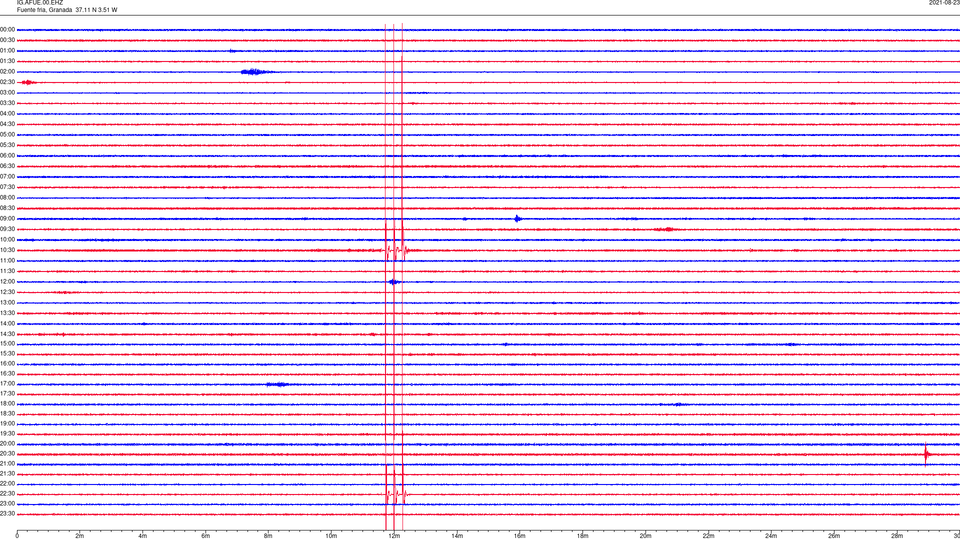Select the 09:00 trace time label
Image resolution: width=960 pixels, height=540 pixels.
(8, 219)
